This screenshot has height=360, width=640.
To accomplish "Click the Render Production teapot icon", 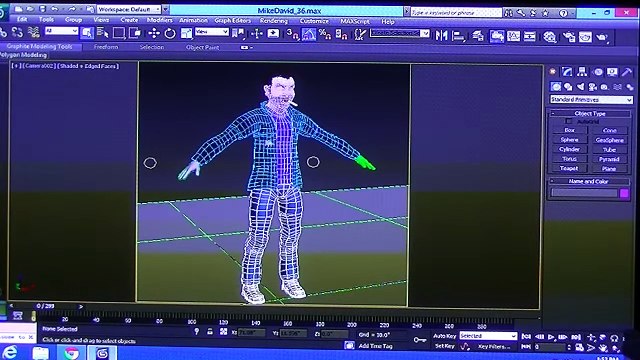I will [x=602, y=38].
